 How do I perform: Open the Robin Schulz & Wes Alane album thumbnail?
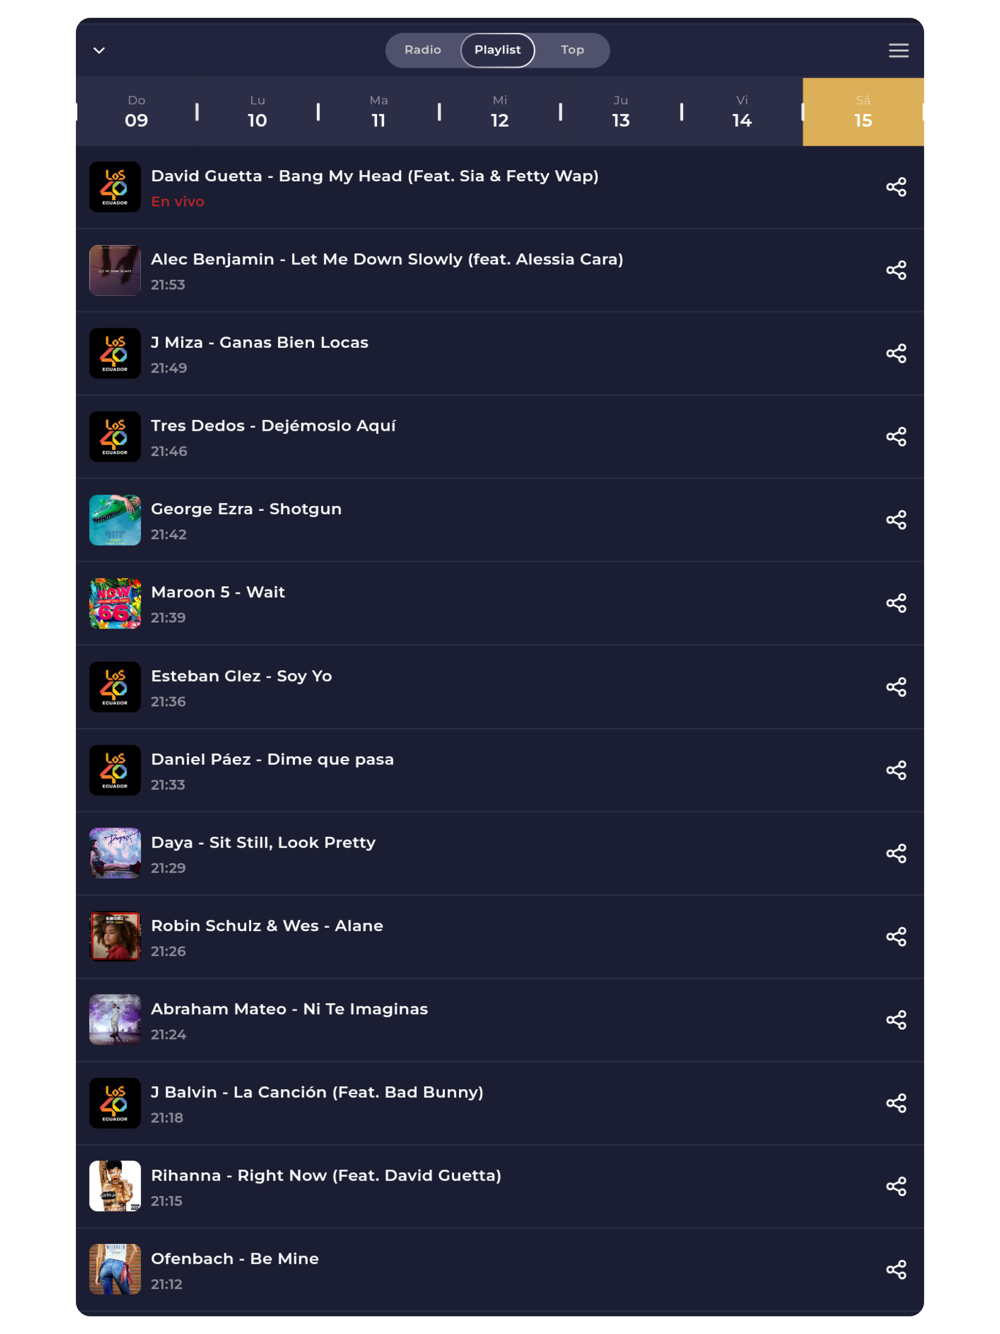(115, 936)
